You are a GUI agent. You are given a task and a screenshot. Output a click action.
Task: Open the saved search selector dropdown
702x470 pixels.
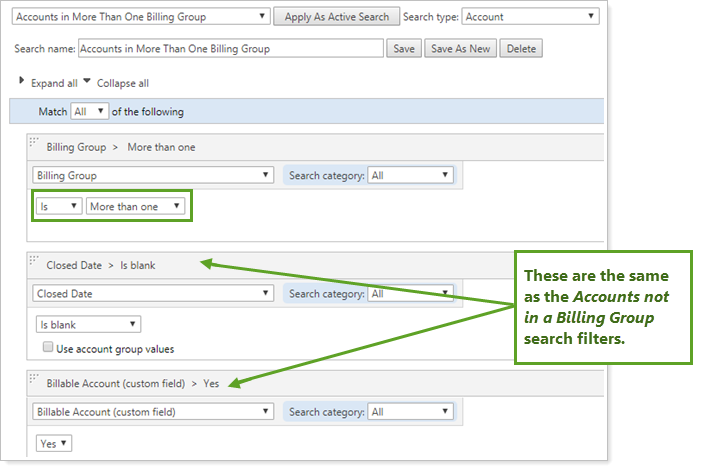coord(141,17)
